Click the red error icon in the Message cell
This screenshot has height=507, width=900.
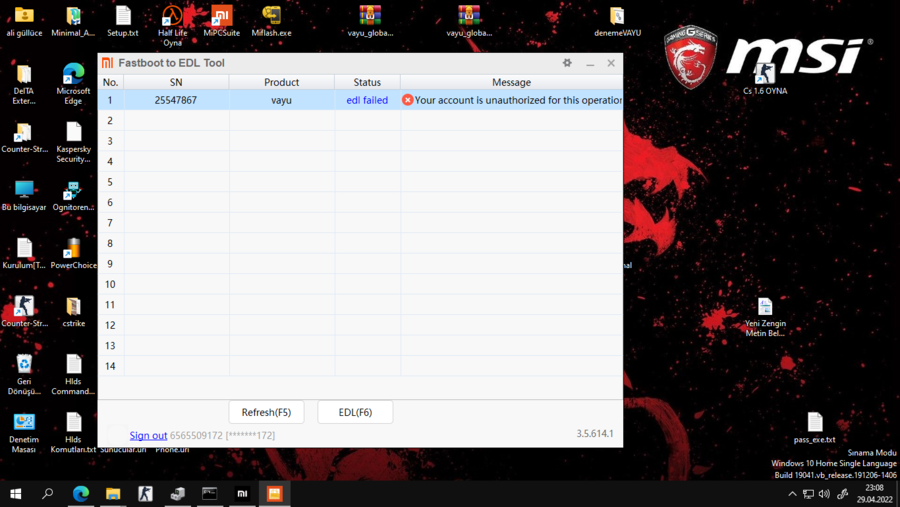tap(408, 100)
